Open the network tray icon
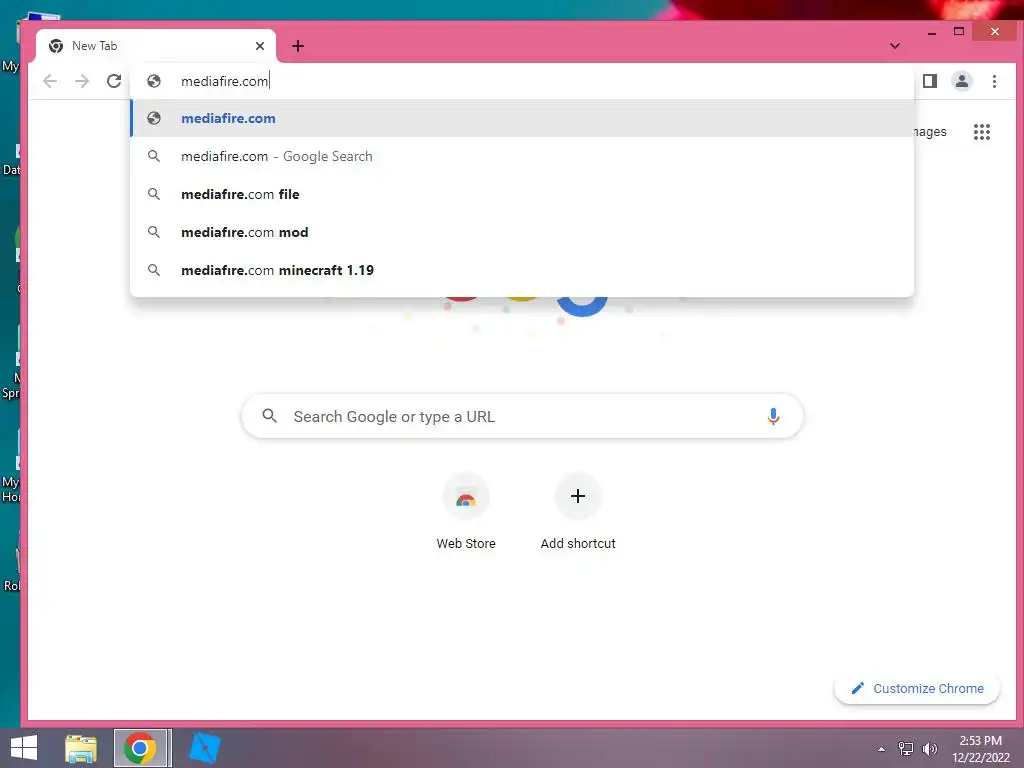Viewport: 1024px width, 768px height. [906, 749]
